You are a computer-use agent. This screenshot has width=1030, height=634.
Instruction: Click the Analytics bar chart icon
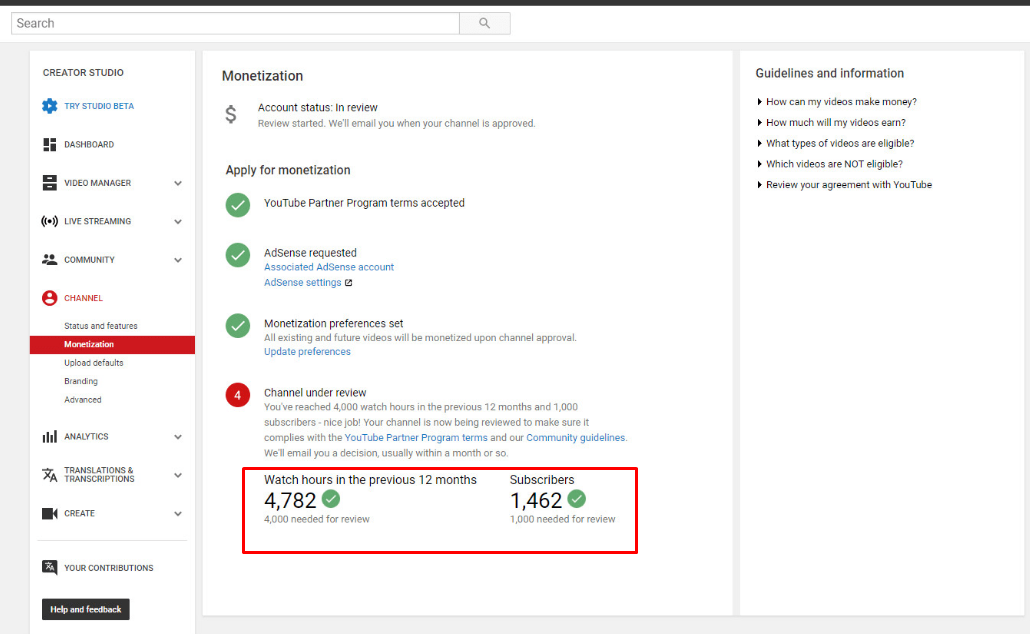pos(50,437)
